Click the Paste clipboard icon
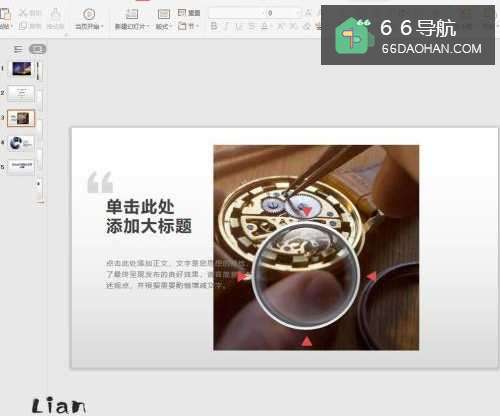Viewport: 500px width, 416px height. 5,15
